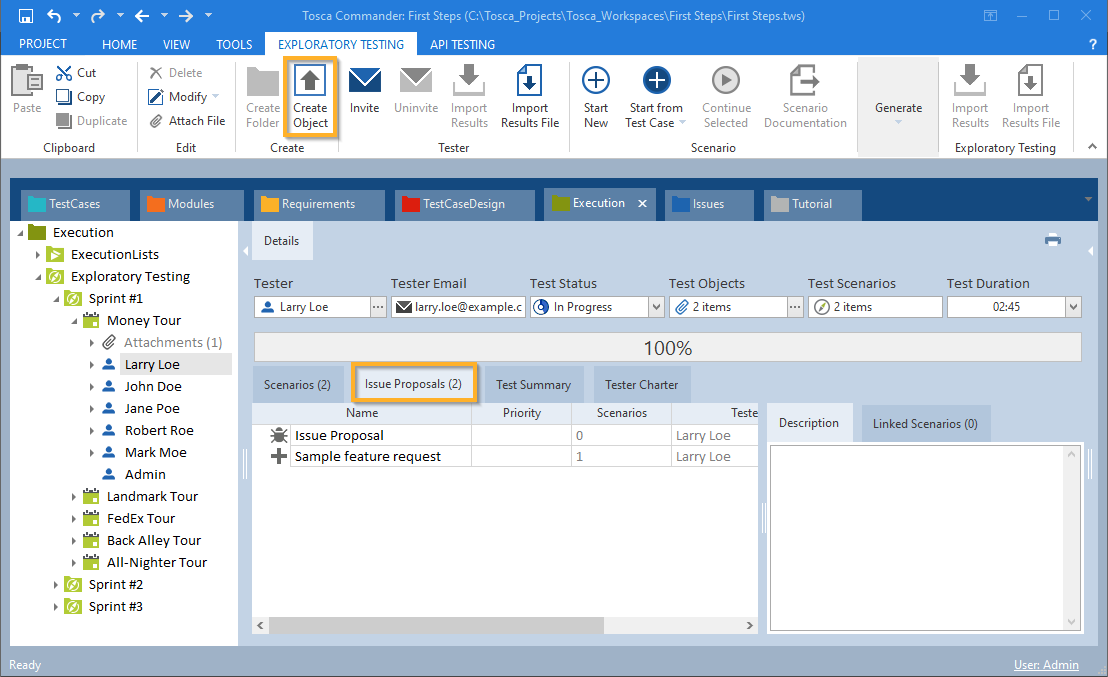The width and height of the screenshot is (1108, 677).
Task: Click the Attach File paperclip icon
Action: click(x=156, y=121)
